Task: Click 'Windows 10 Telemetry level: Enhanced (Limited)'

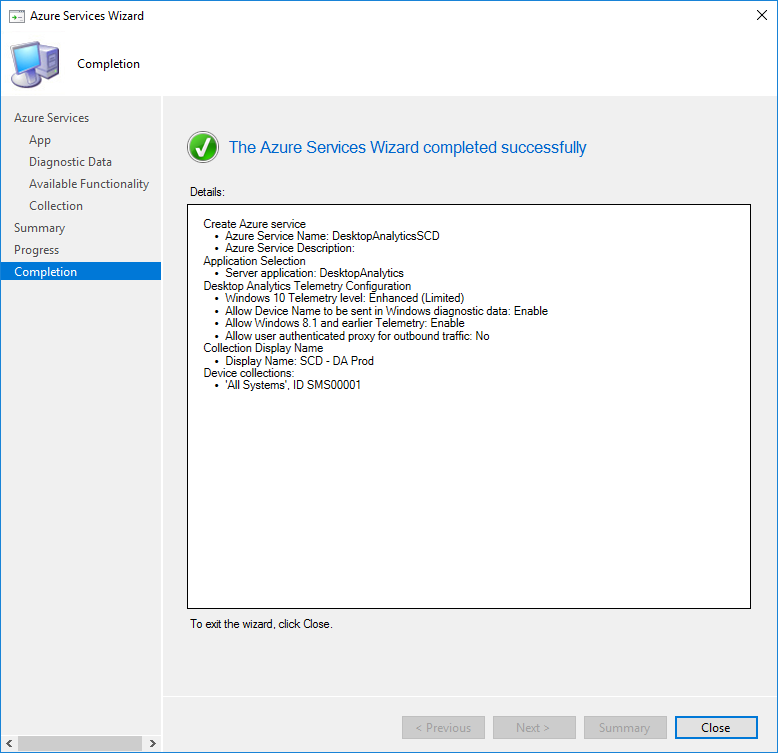Action: pos(344,298)
